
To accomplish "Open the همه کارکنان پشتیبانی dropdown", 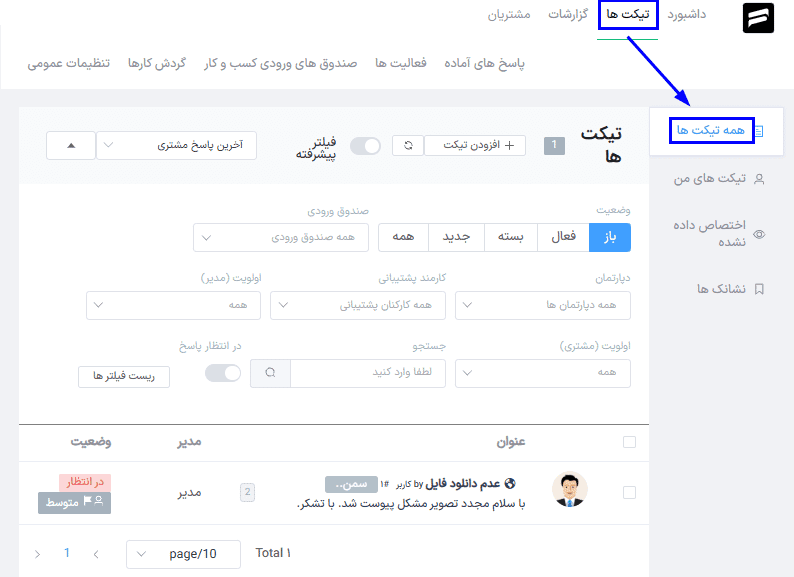I will click(358, 305).
